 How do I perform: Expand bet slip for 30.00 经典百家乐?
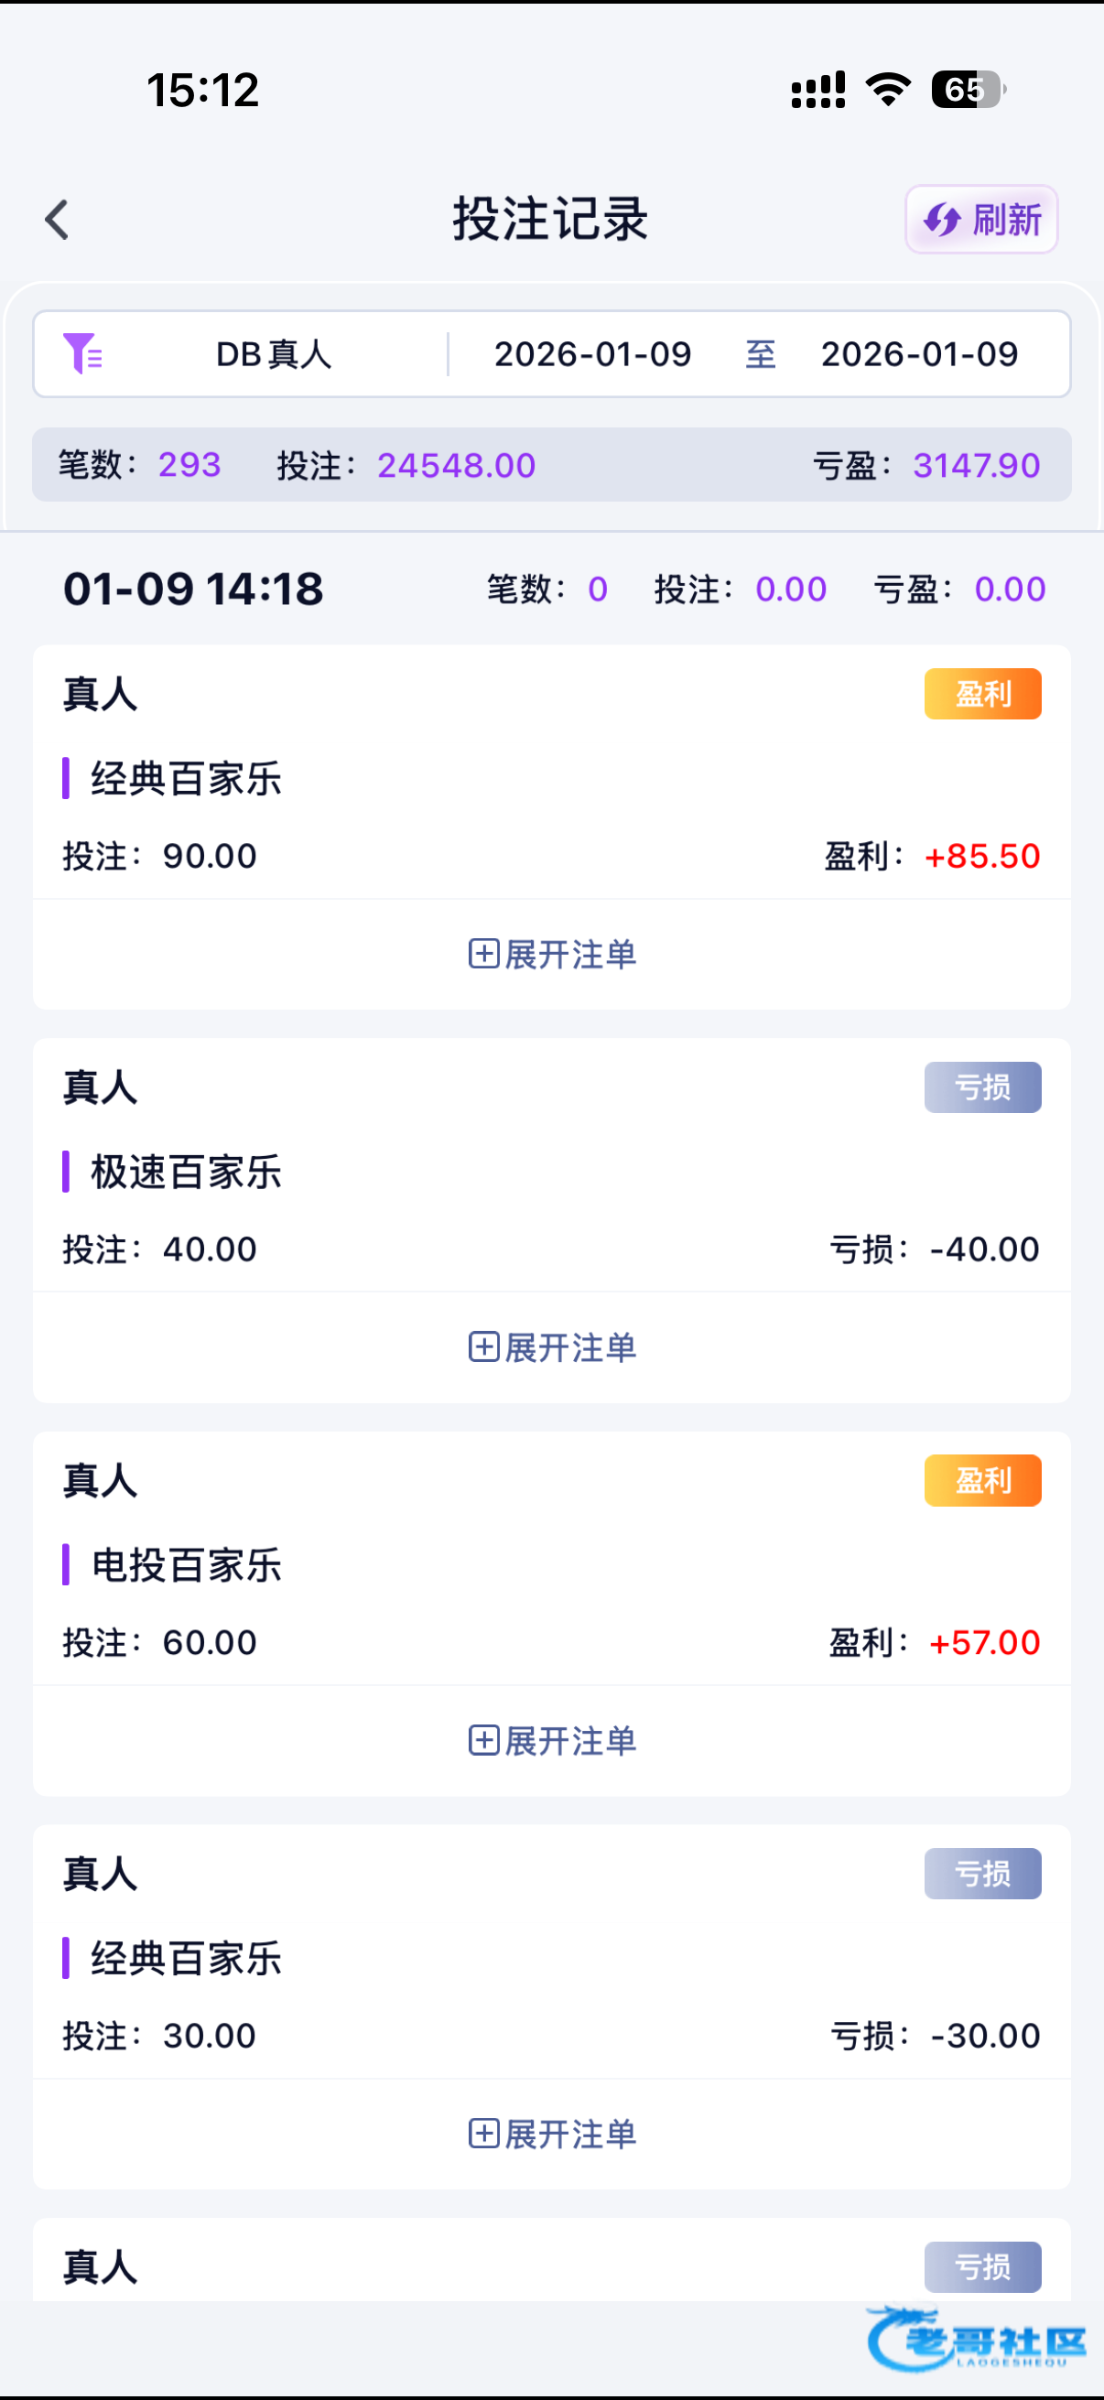click(x=552, y=2134)
